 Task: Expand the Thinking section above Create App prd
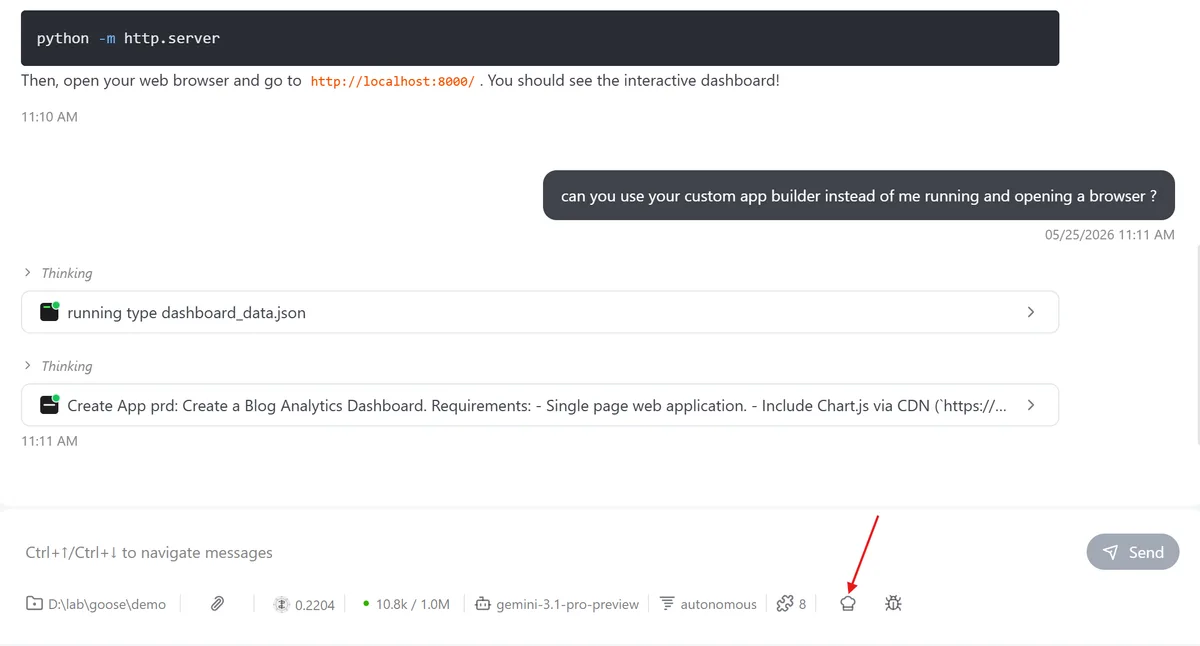click(58, 366)
